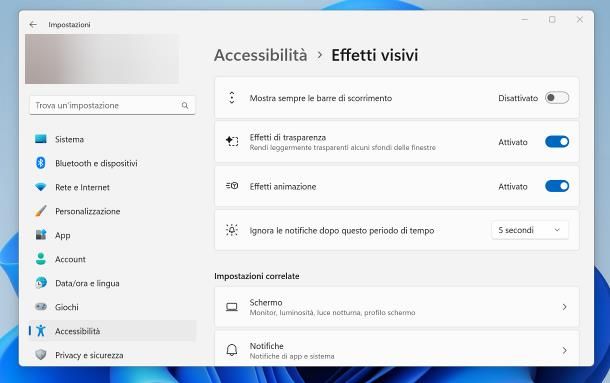Click Monitor, luminosità, luce notturna text
The height and width of the screenshot is (383, 610).
pyautogui.click(x=333, y=313)
